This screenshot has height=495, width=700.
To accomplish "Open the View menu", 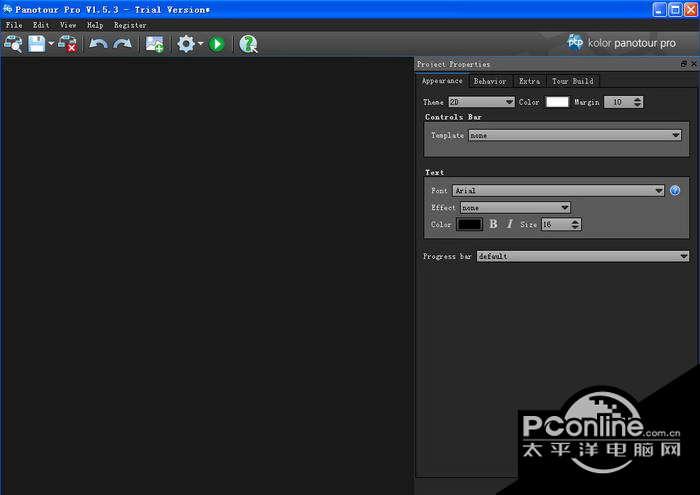I will 68,25.
